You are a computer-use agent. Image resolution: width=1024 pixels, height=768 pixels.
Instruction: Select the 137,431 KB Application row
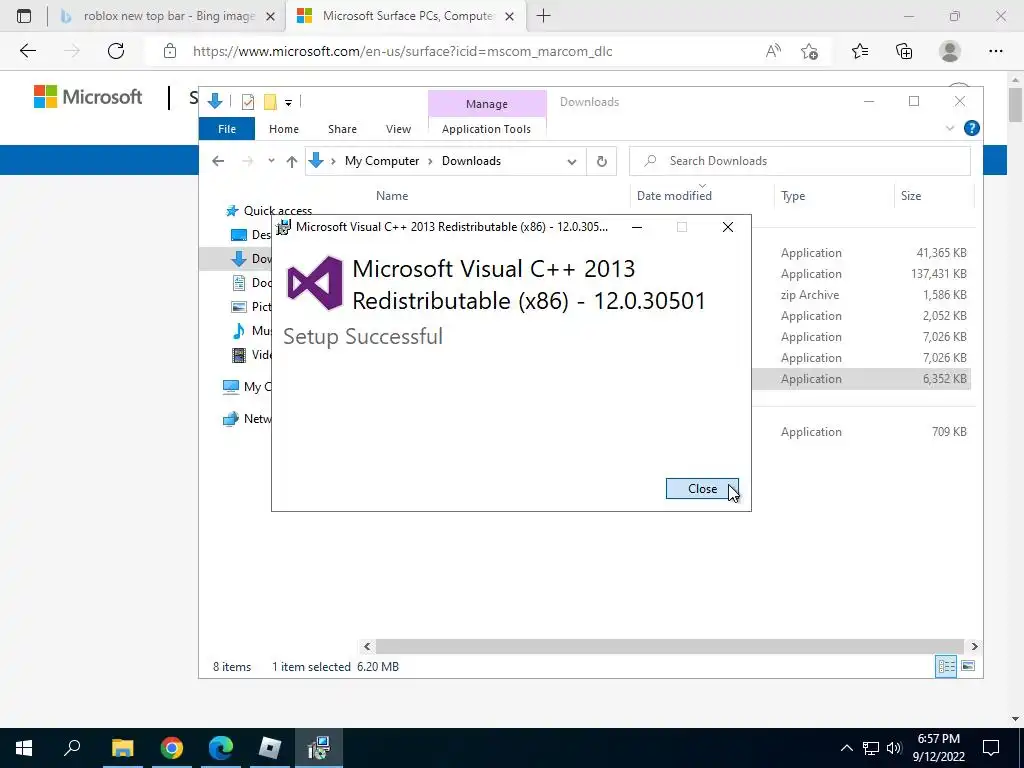[x=861, y=274]
